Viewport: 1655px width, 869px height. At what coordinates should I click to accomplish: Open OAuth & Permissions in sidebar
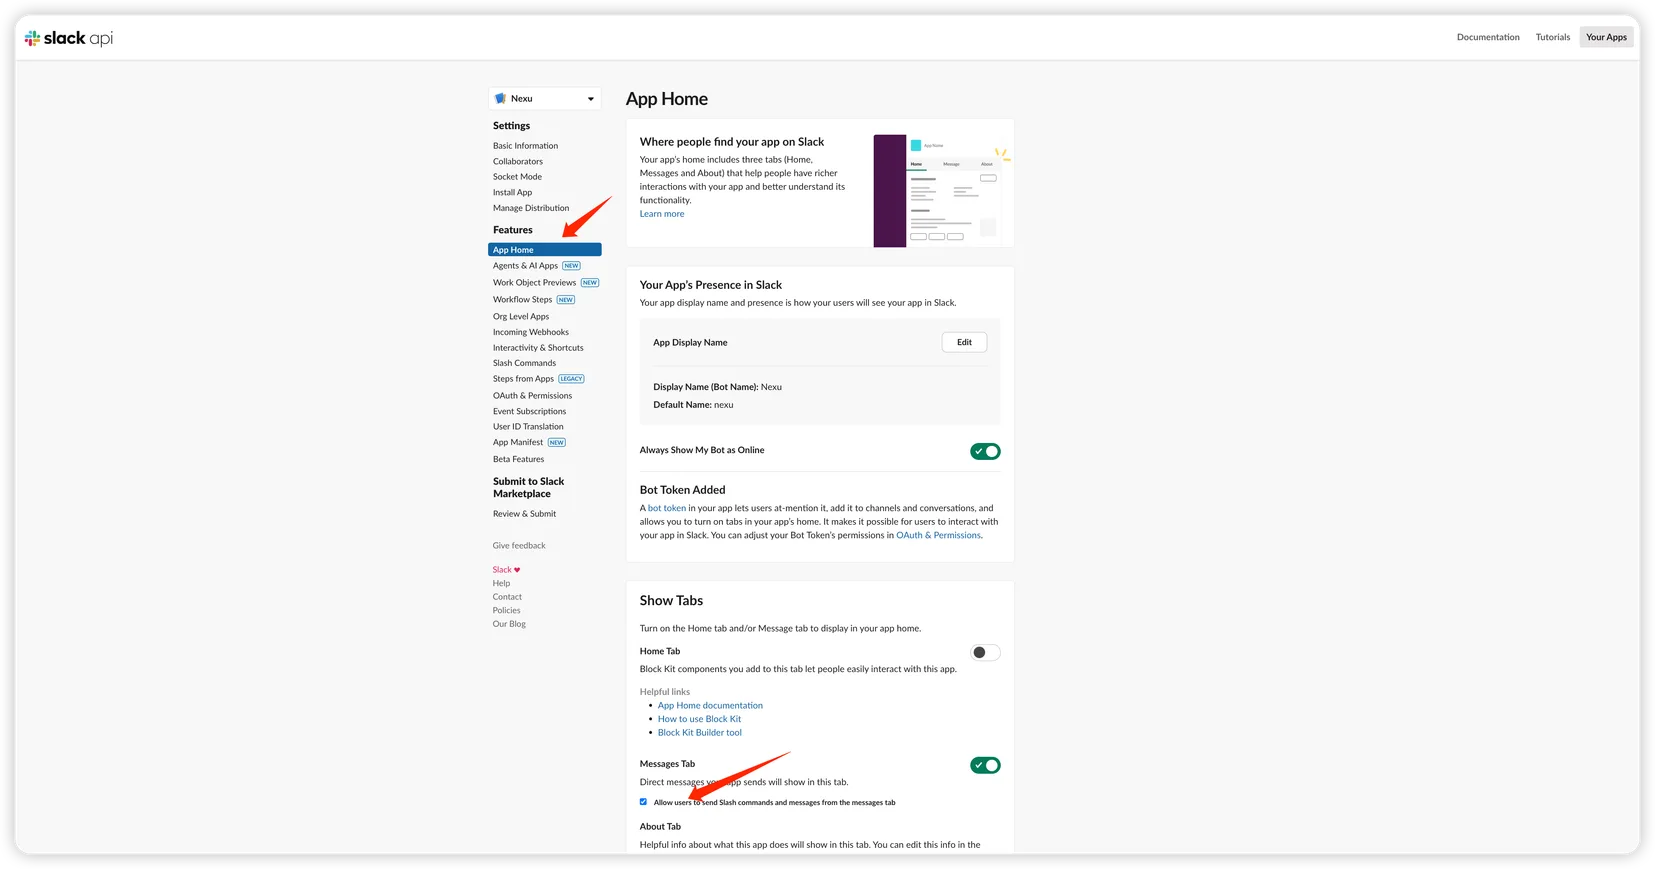click(x=532, y=396)
